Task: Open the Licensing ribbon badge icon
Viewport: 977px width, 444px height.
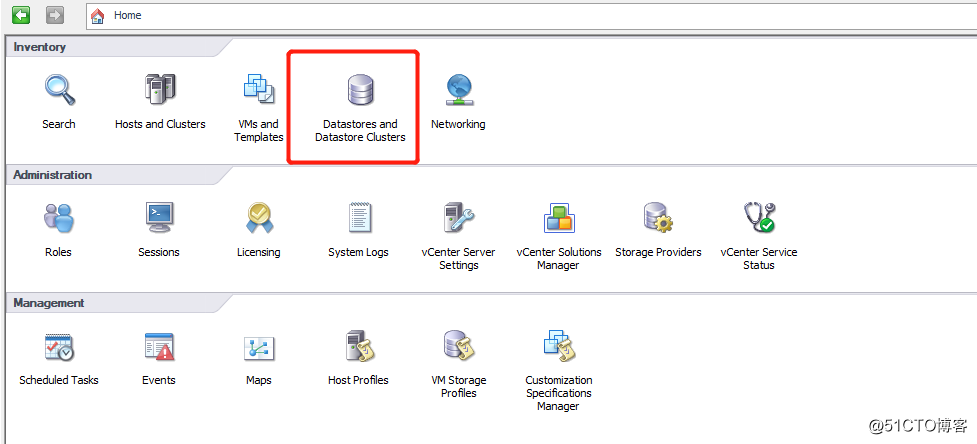Action: 259,218
